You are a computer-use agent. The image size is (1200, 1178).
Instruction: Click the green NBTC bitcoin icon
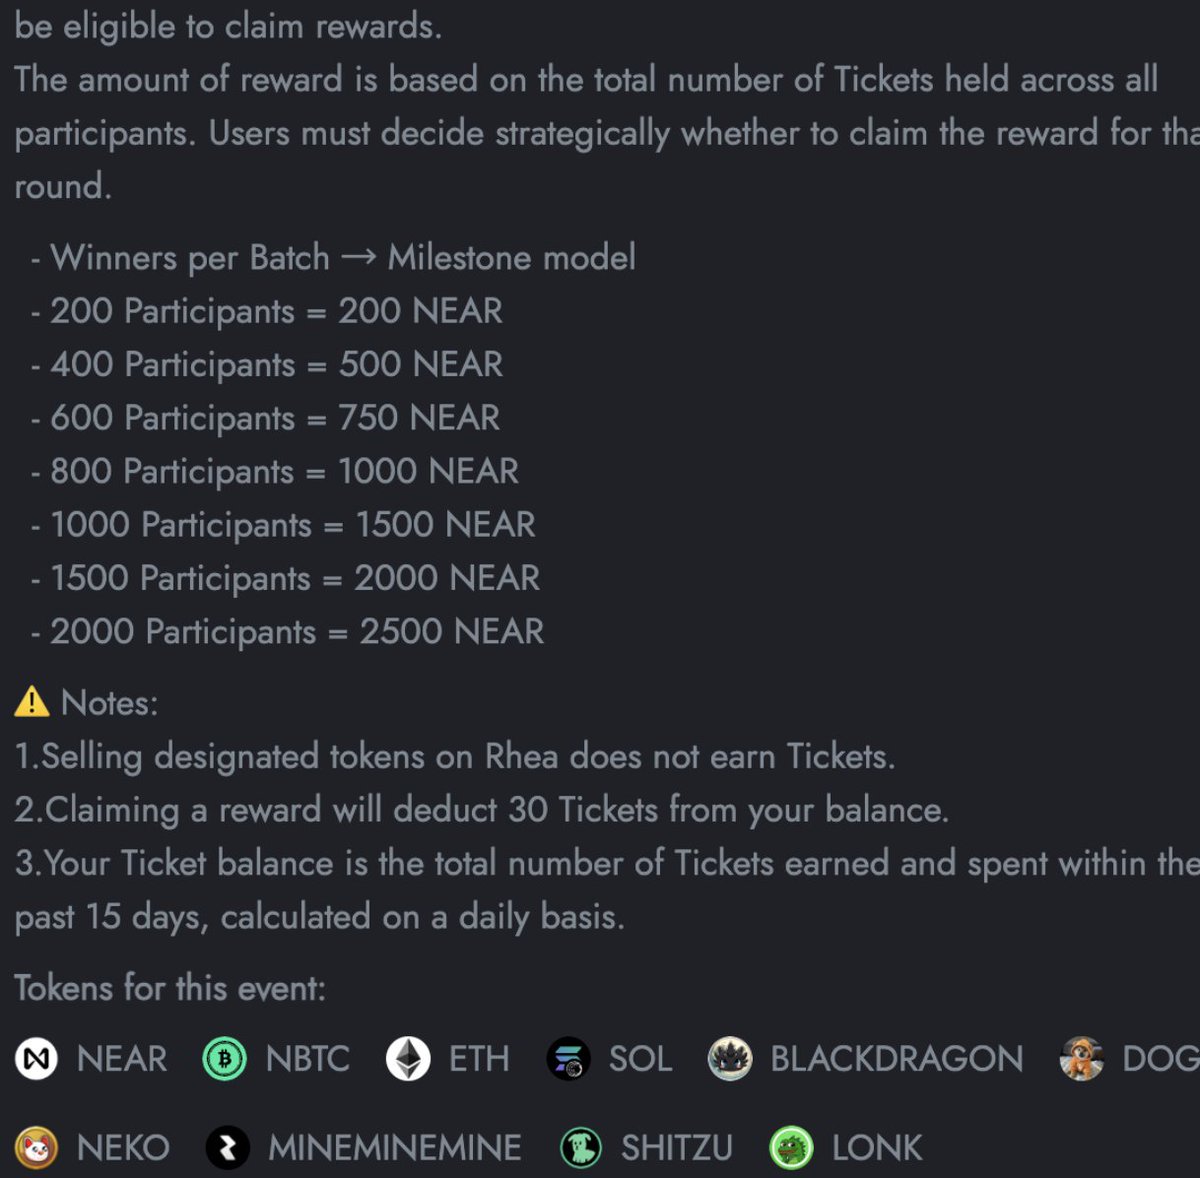tap(224, 1058)
